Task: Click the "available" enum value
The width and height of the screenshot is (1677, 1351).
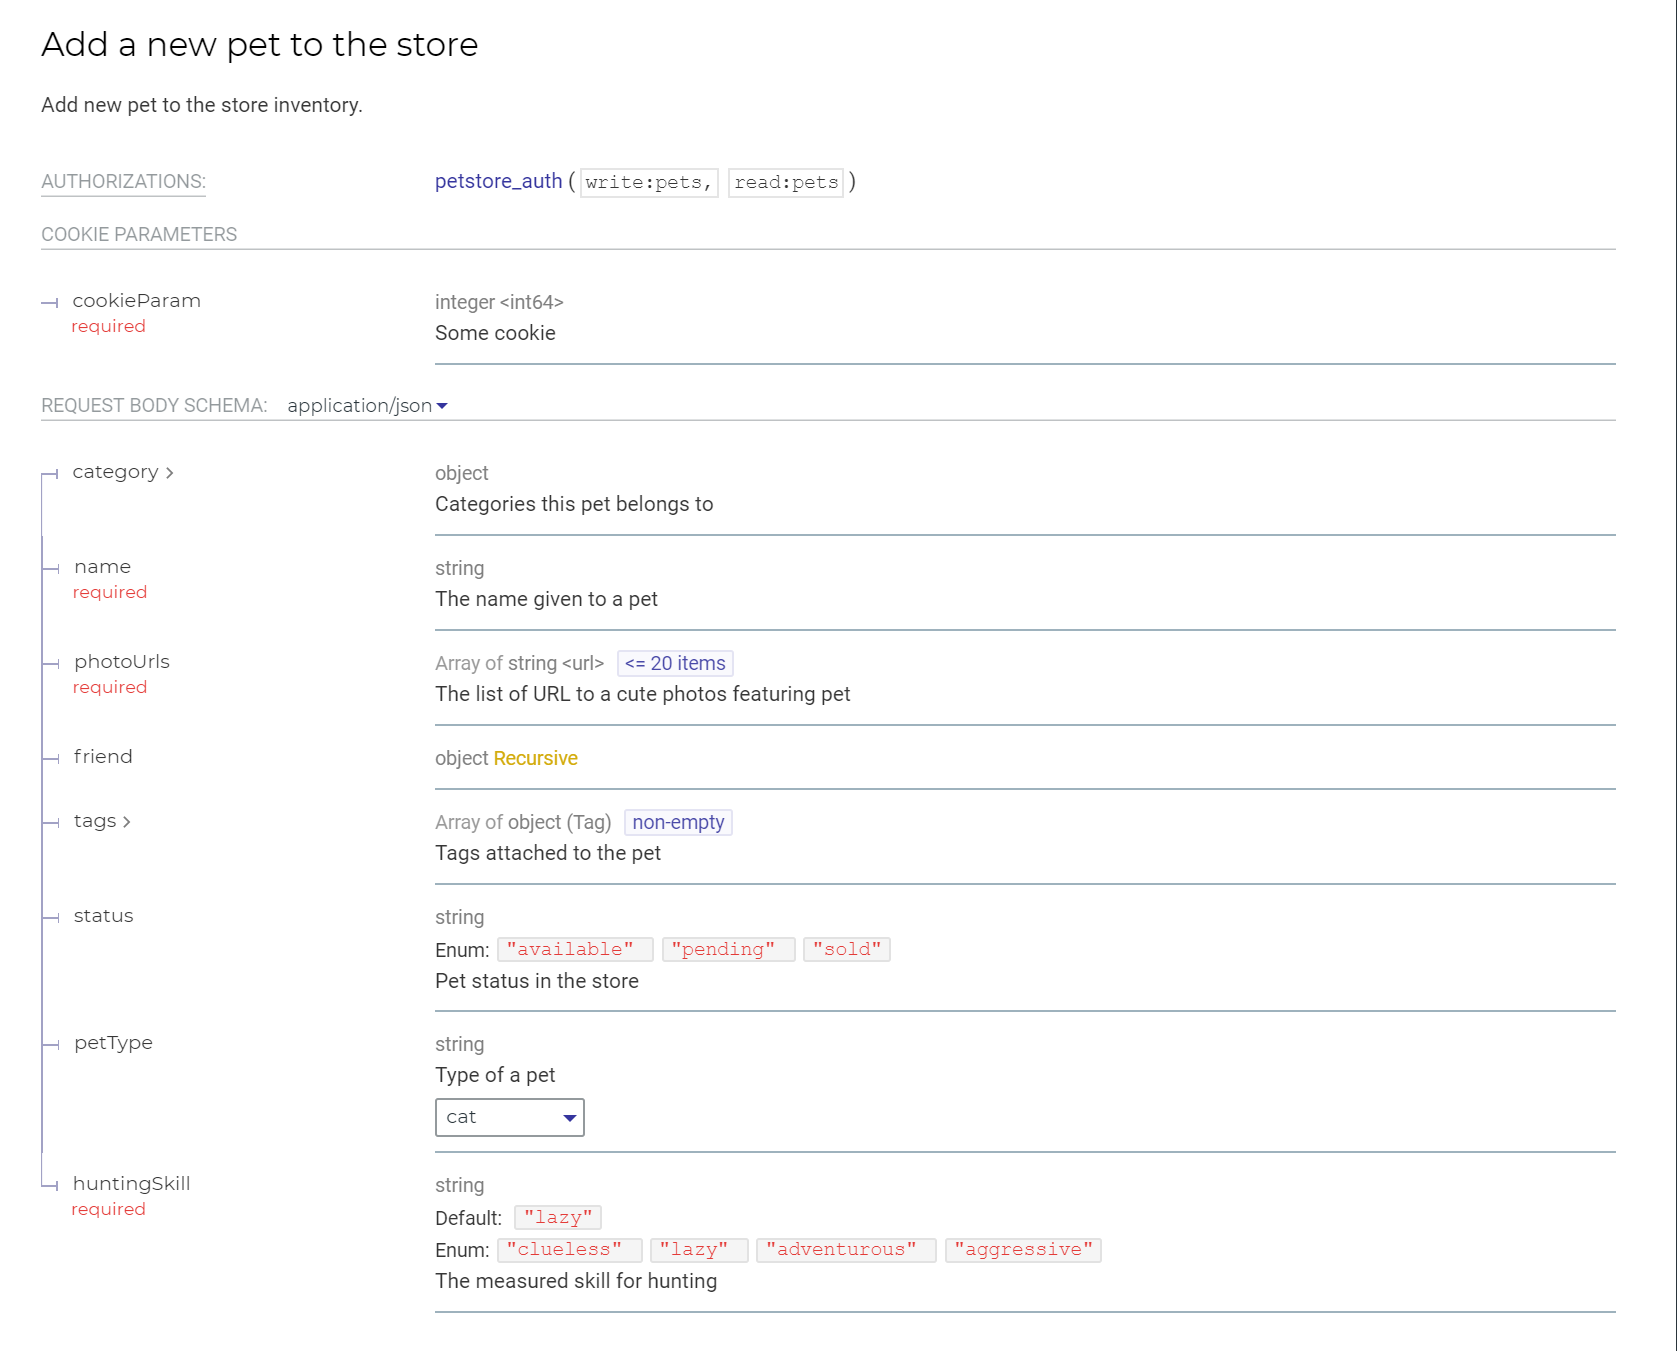Action: 575,949
